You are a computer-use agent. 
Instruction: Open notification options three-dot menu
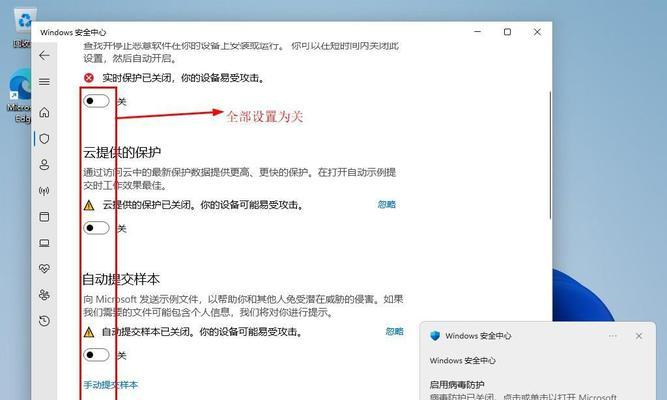613,336
